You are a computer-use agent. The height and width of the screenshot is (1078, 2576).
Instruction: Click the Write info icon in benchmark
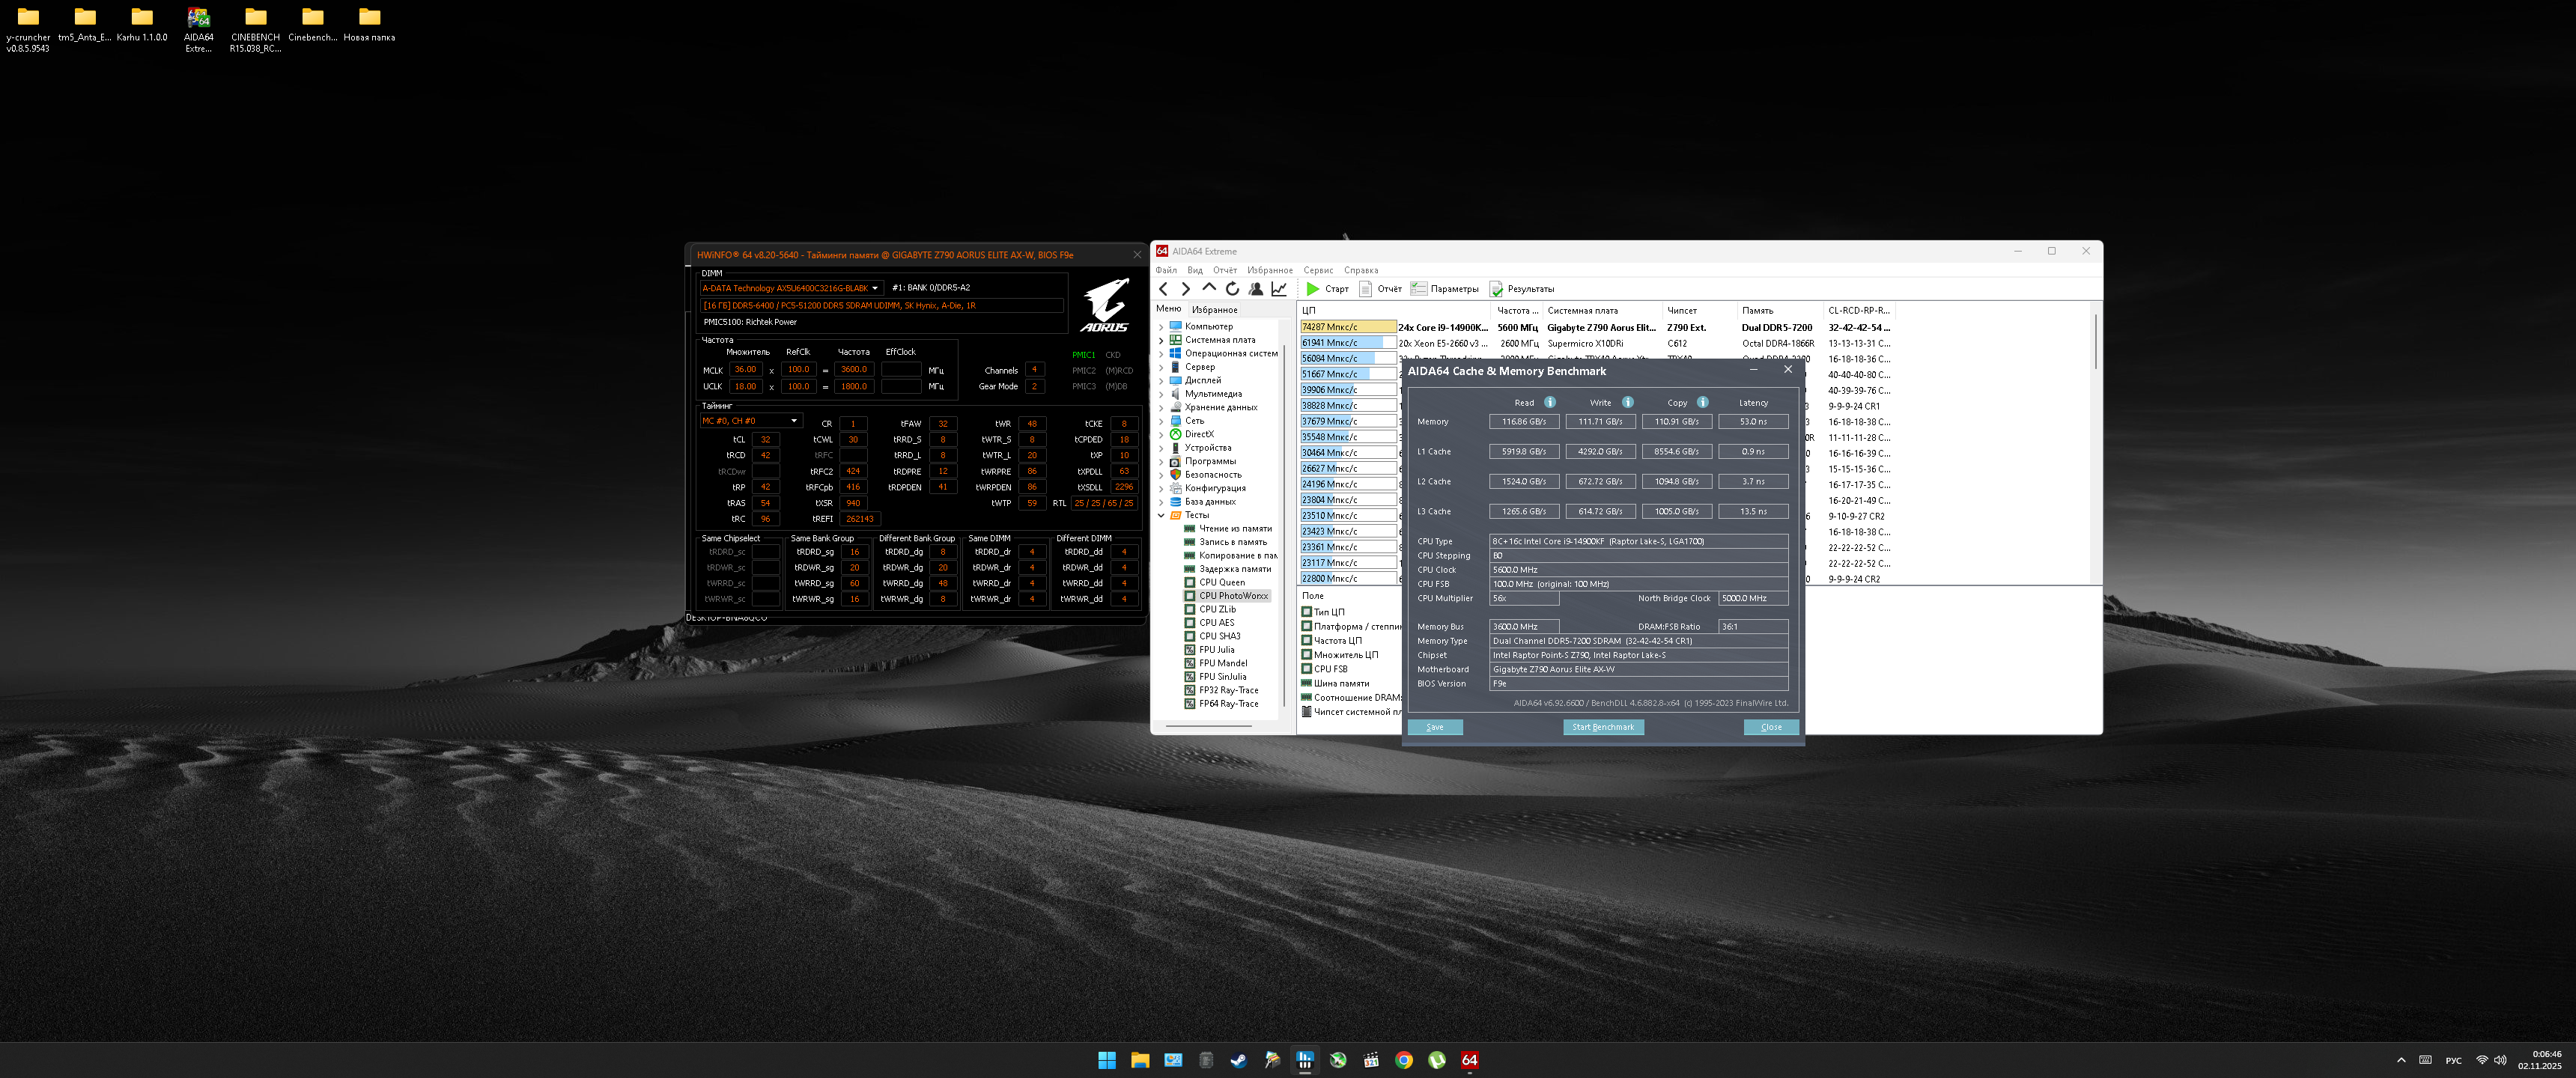pos(1627,403)
